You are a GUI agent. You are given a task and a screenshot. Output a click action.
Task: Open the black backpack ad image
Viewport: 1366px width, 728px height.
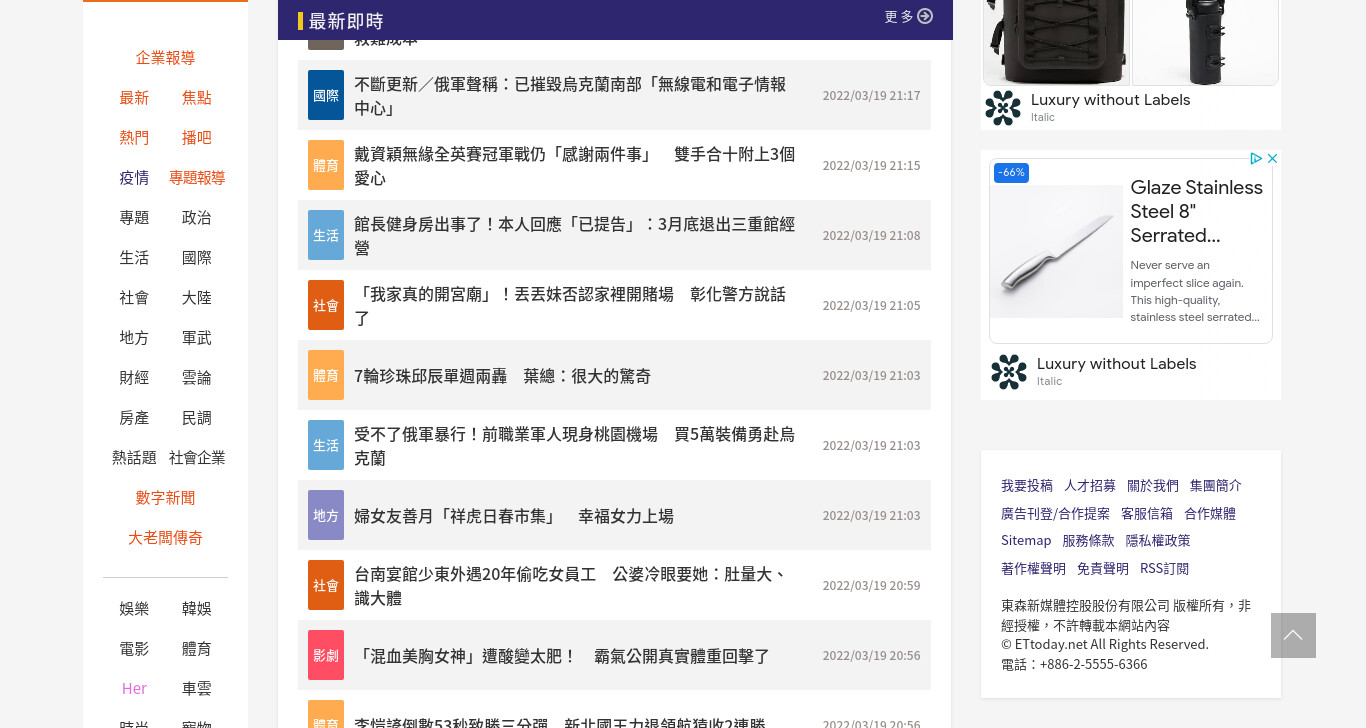pyautogui.click(x=1056, y=42)
